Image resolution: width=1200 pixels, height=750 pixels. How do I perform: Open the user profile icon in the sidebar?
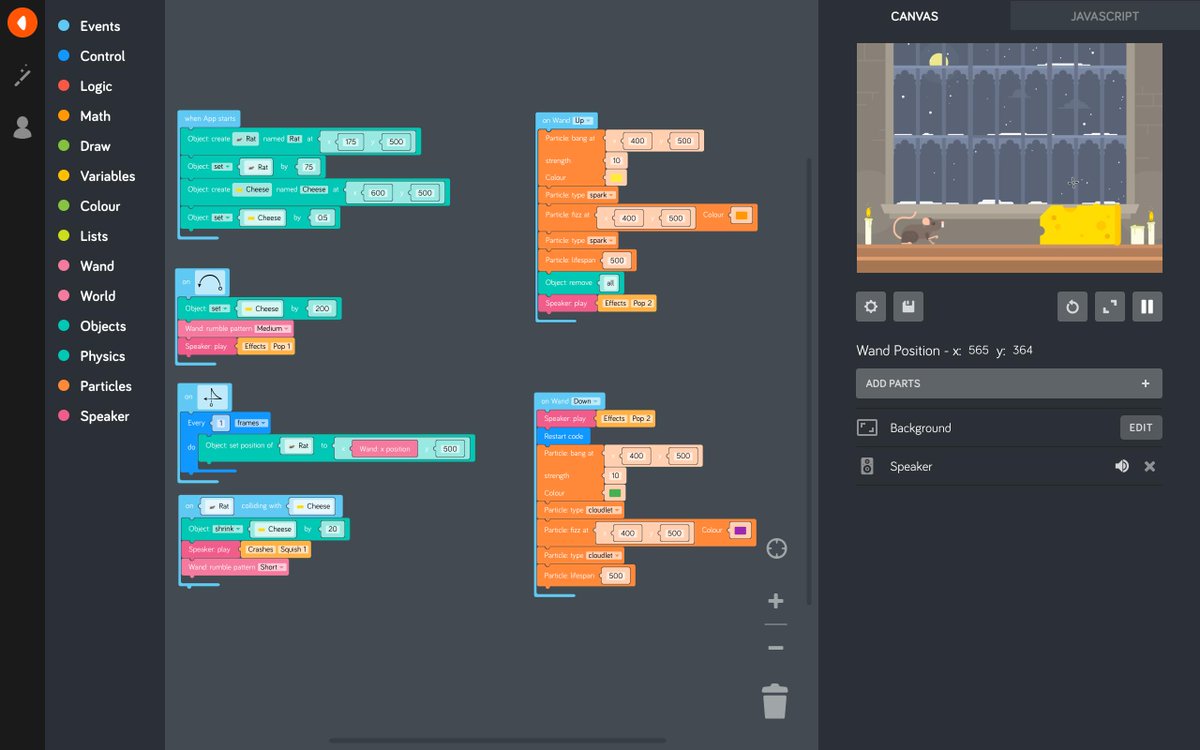point(22,127)
